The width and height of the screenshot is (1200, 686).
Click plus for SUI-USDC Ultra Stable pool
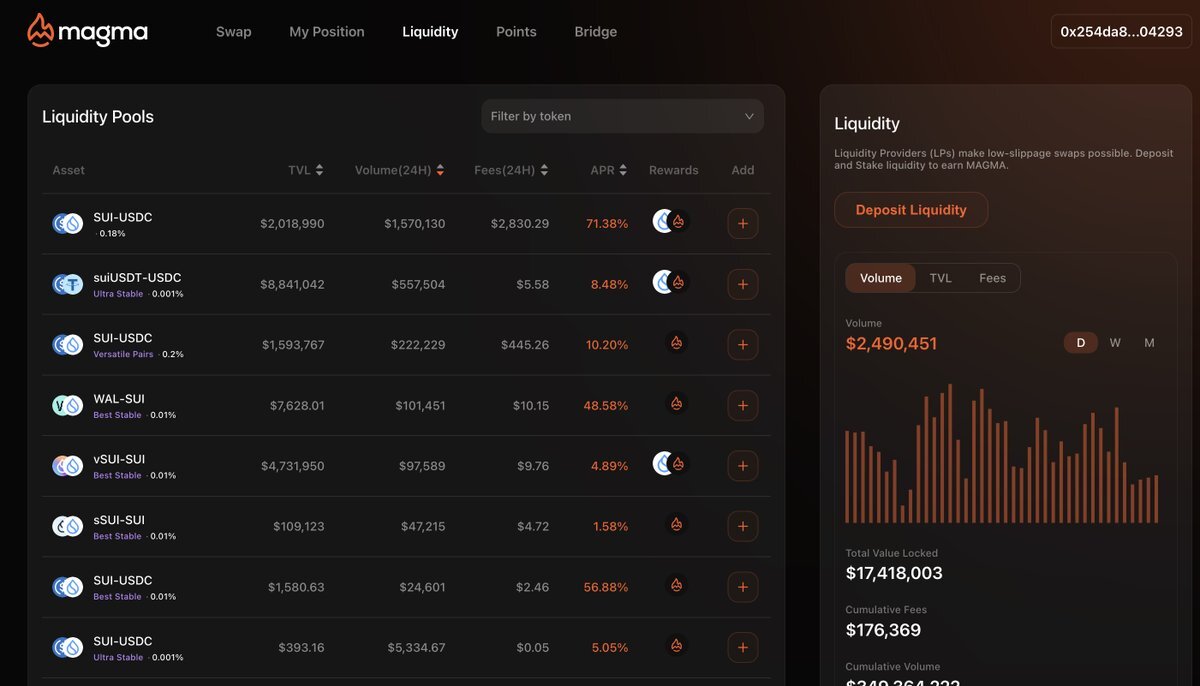(742, 647)
